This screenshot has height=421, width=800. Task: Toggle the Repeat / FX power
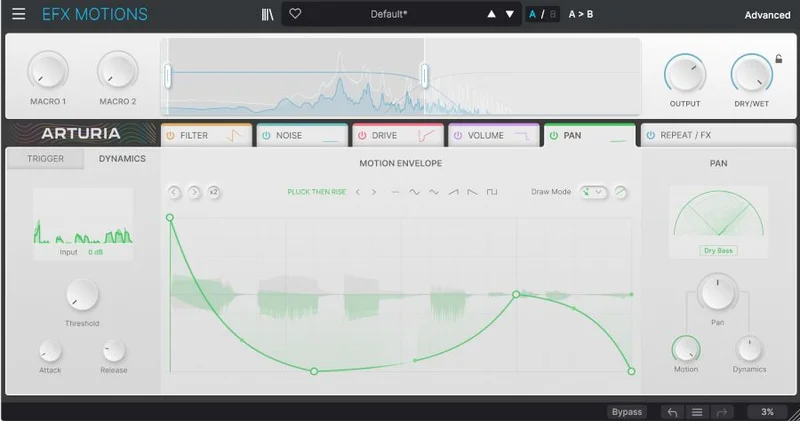tap(650, 136)
